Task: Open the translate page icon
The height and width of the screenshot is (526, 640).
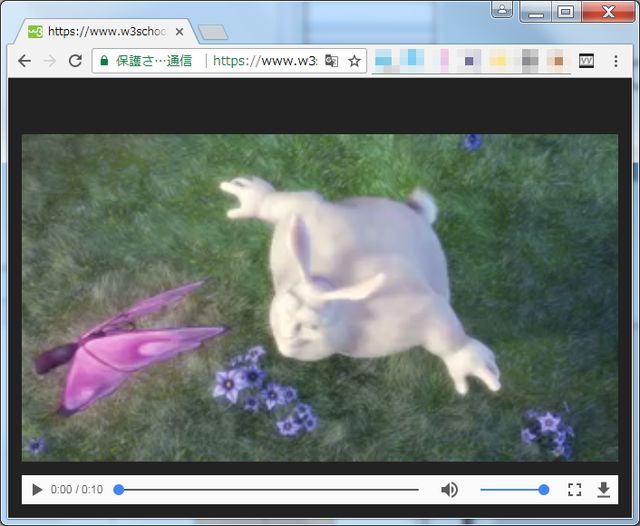Action: (331, 61)
